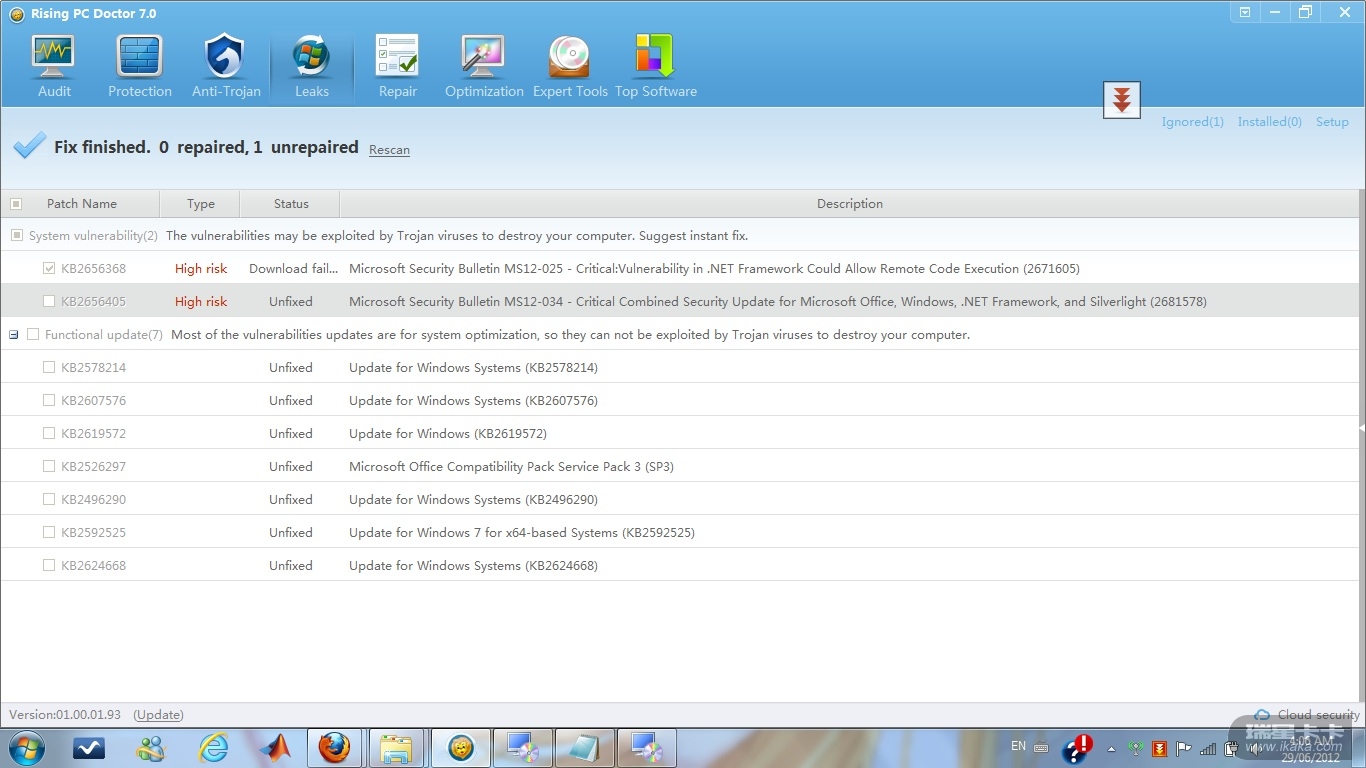Tick the KB2624668 patch checkbox
The width and height of the screenshot is (1366, 768).
(49, 566)
